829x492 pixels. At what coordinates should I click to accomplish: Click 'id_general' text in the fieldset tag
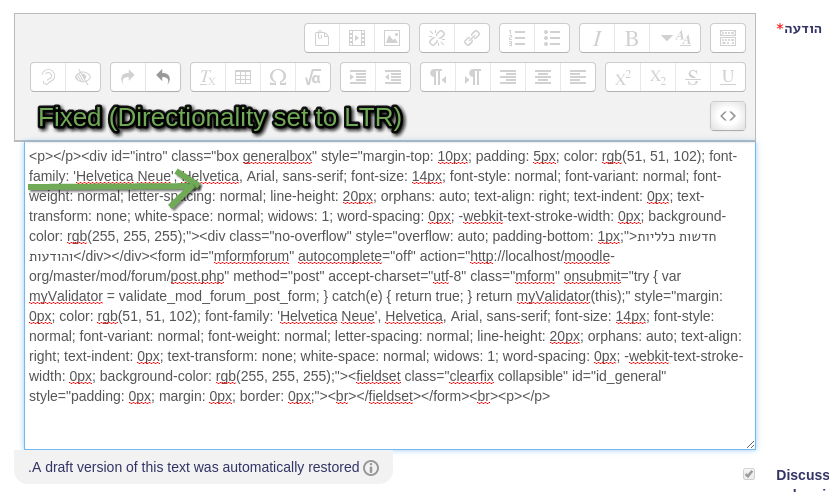click(630, 376)
